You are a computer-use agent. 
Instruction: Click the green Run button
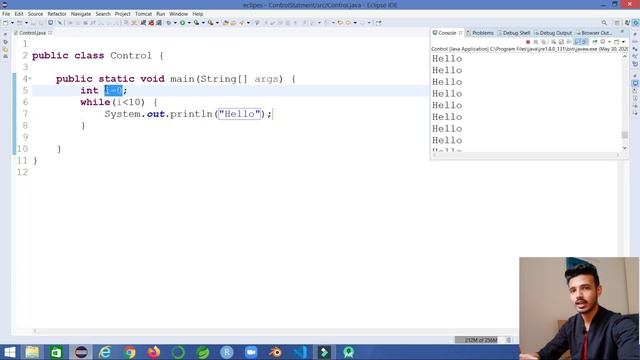pos(182,22)
